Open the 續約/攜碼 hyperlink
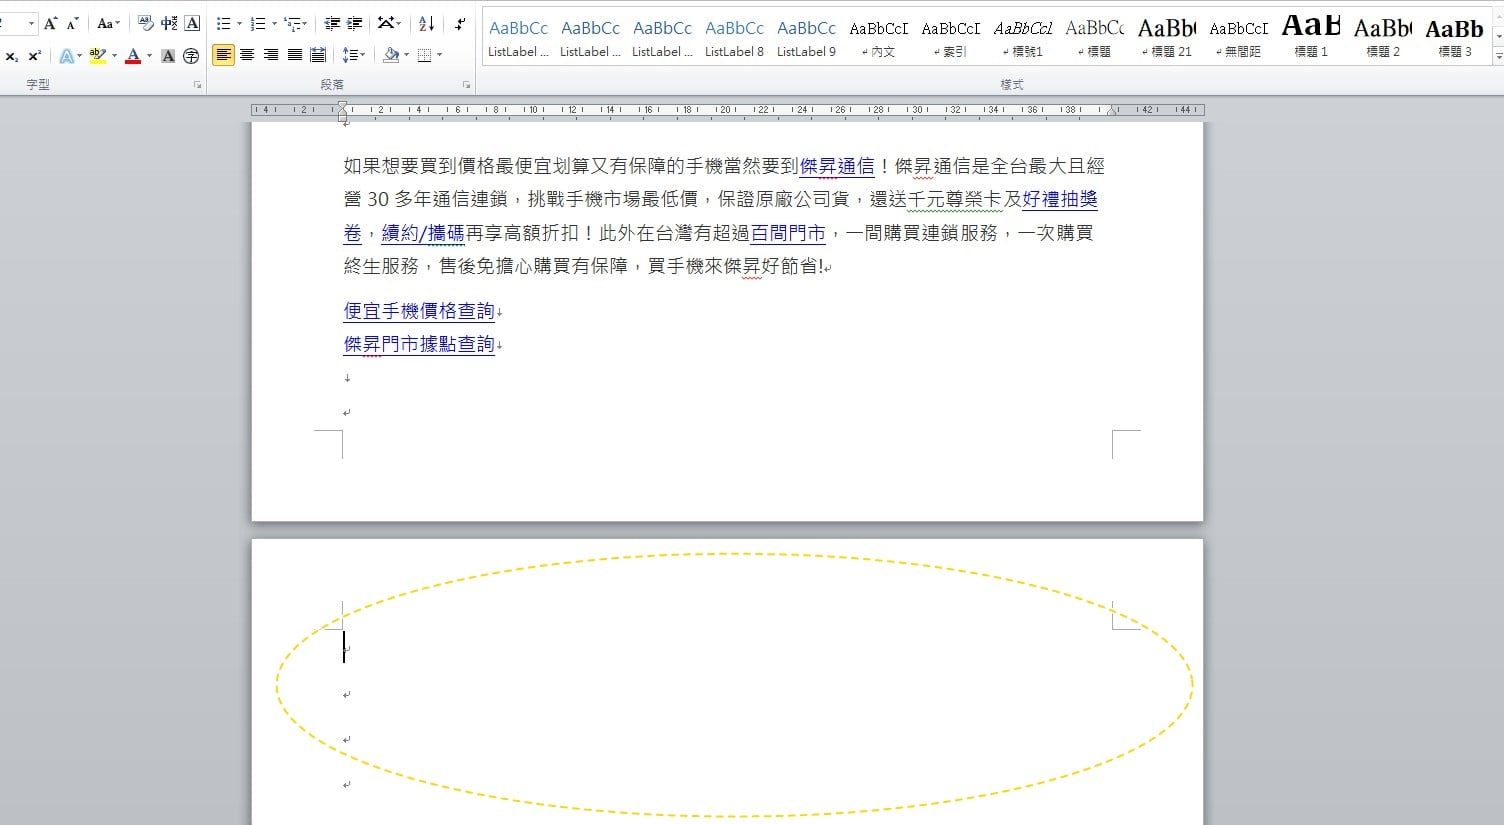Image resolution: width=1504 pixels, height=825 pixels. (x=423, y=233)
